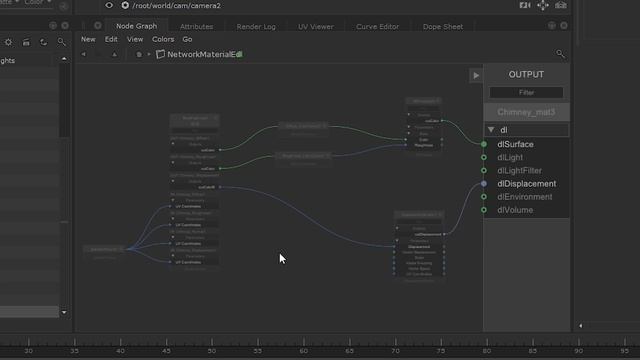The image size is (640, 360).
Task: Open the Go menu in the Node Graph
Action: [x=187, y=39]
